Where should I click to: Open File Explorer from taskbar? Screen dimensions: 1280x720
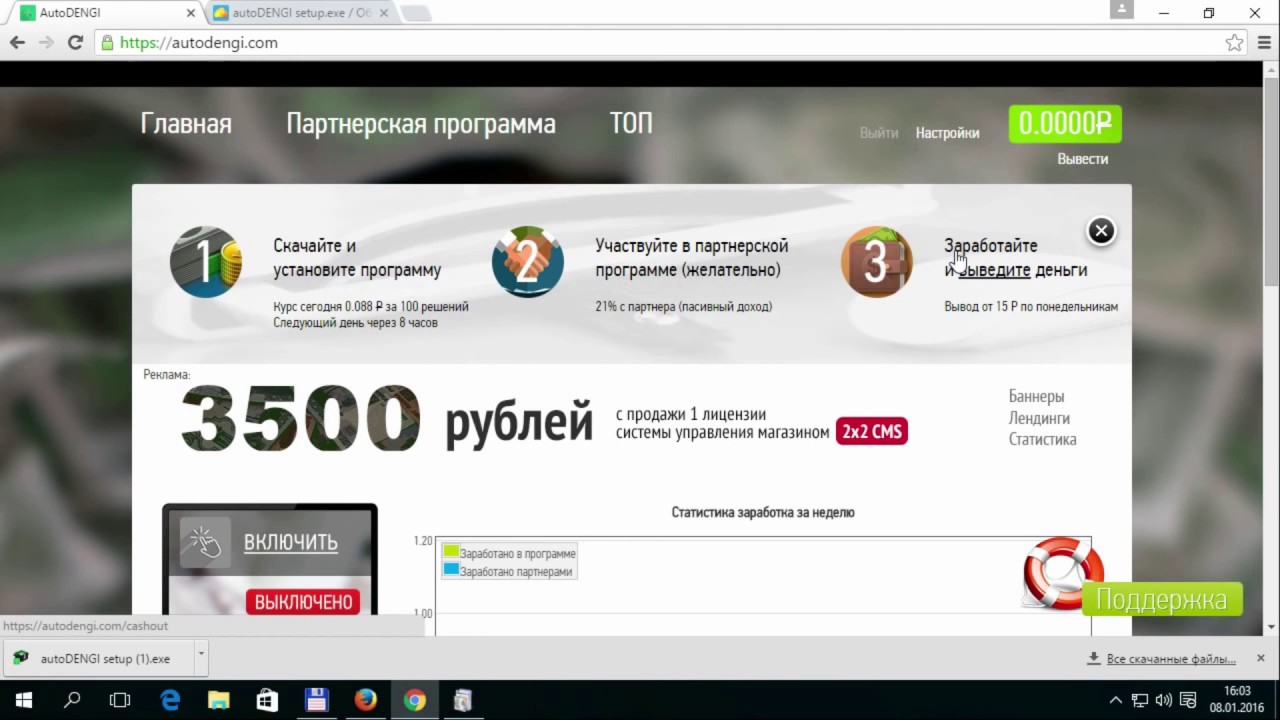[218, 700]
